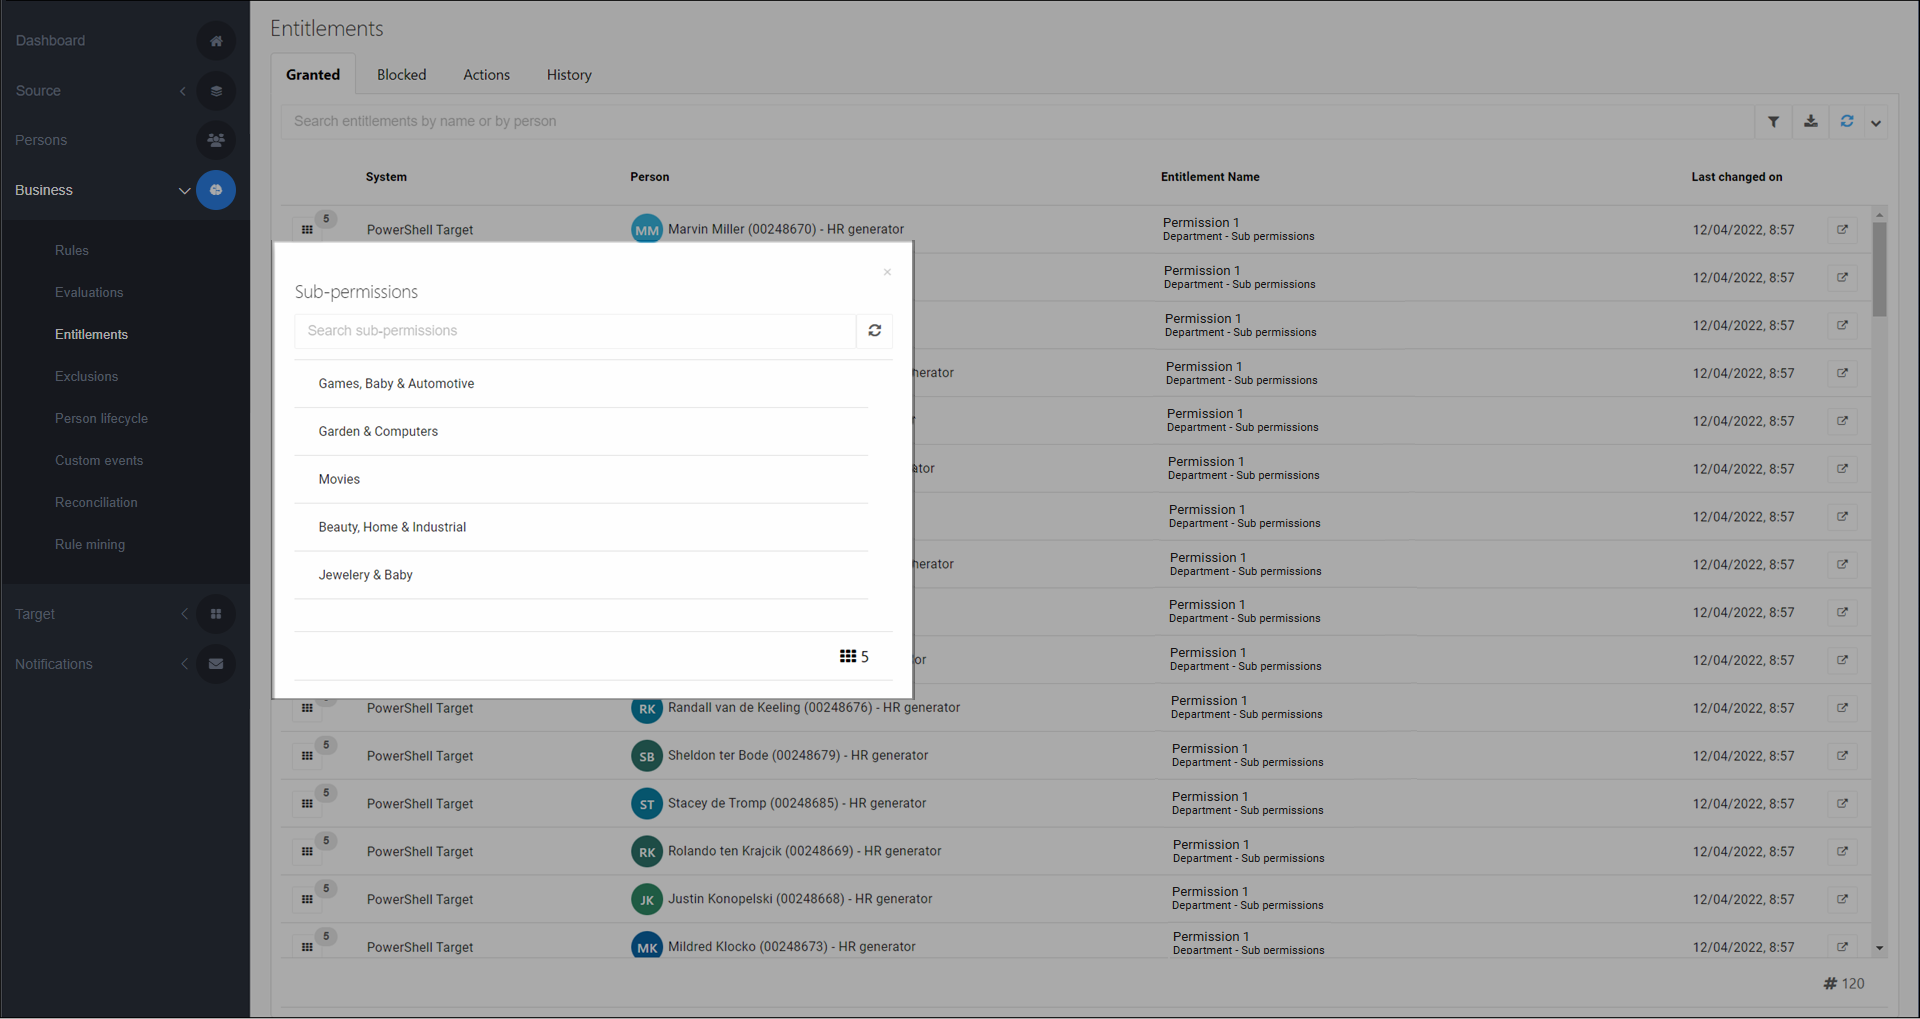
Task: Click the blue Business globe icon
Action: click(x=216, y=190)
